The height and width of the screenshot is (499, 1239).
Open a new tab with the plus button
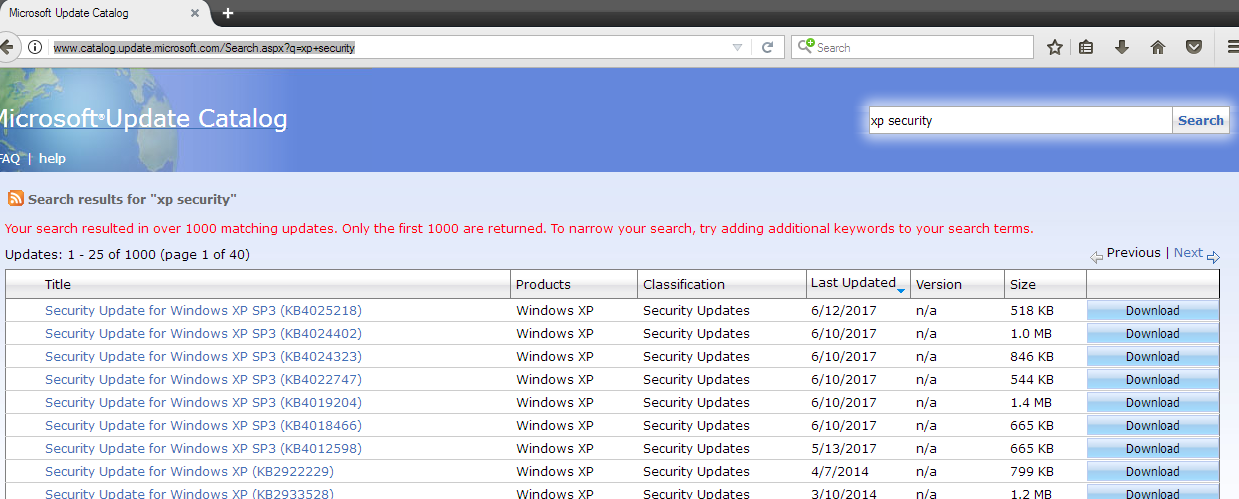click(228, 13)
